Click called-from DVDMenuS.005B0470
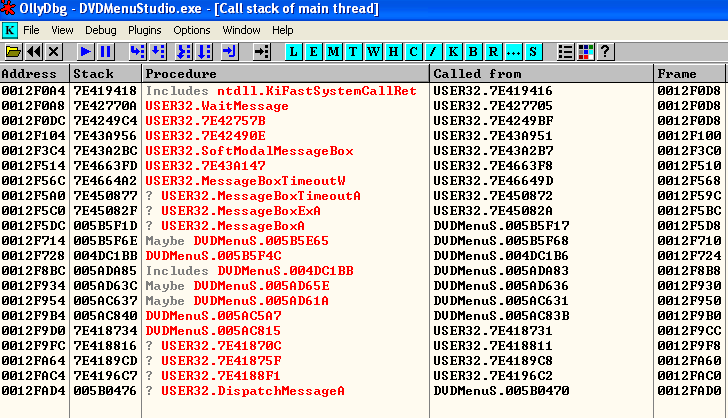The height and width of the screenshot is (418, 728). click(501, 391)
